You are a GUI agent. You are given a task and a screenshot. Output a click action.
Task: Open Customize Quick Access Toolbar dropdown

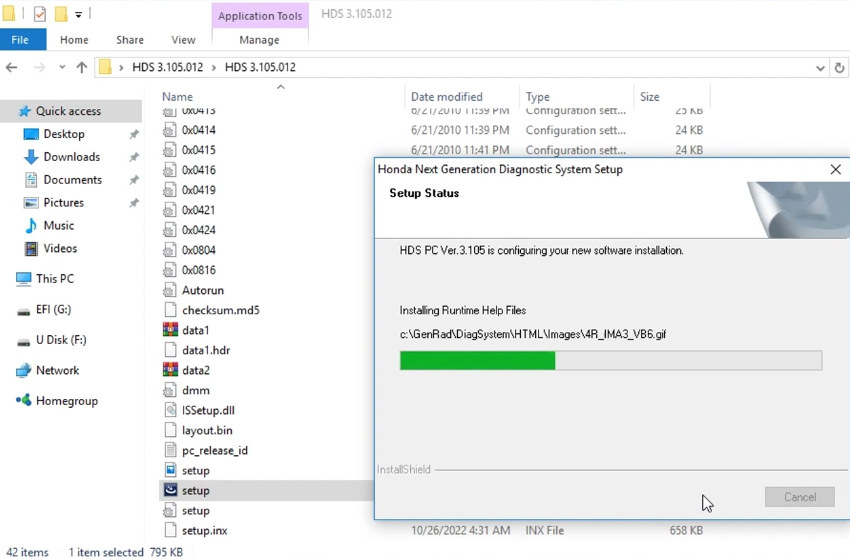[79, 15]
